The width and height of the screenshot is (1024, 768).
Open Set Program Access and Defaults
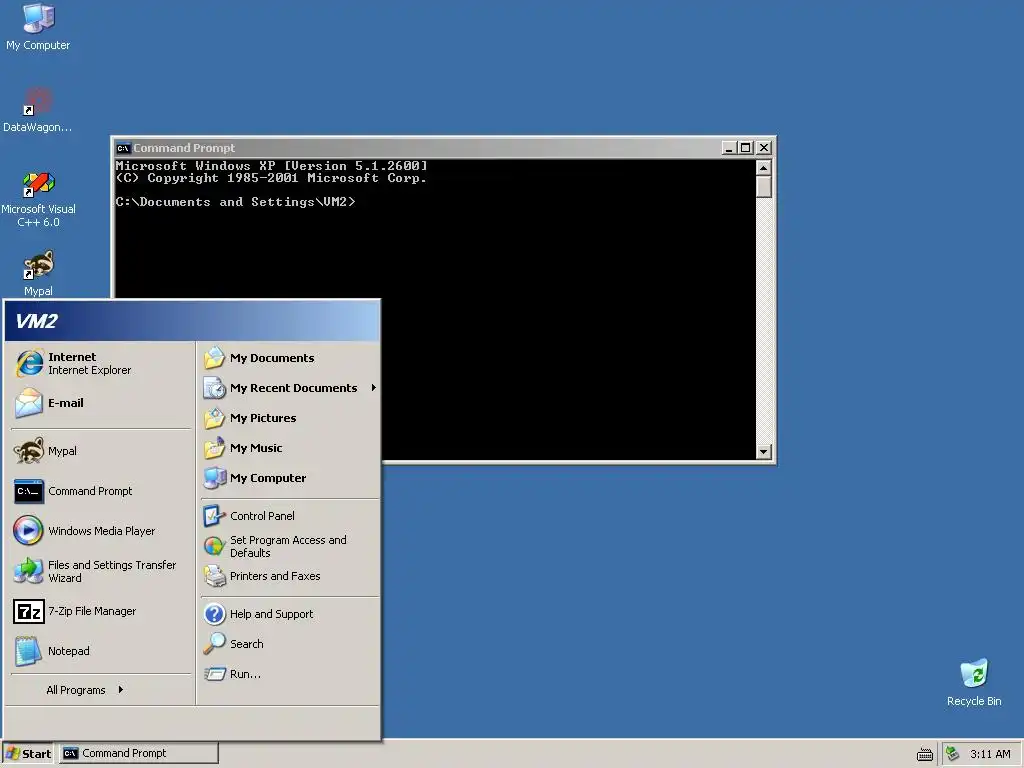coord(289,546)
